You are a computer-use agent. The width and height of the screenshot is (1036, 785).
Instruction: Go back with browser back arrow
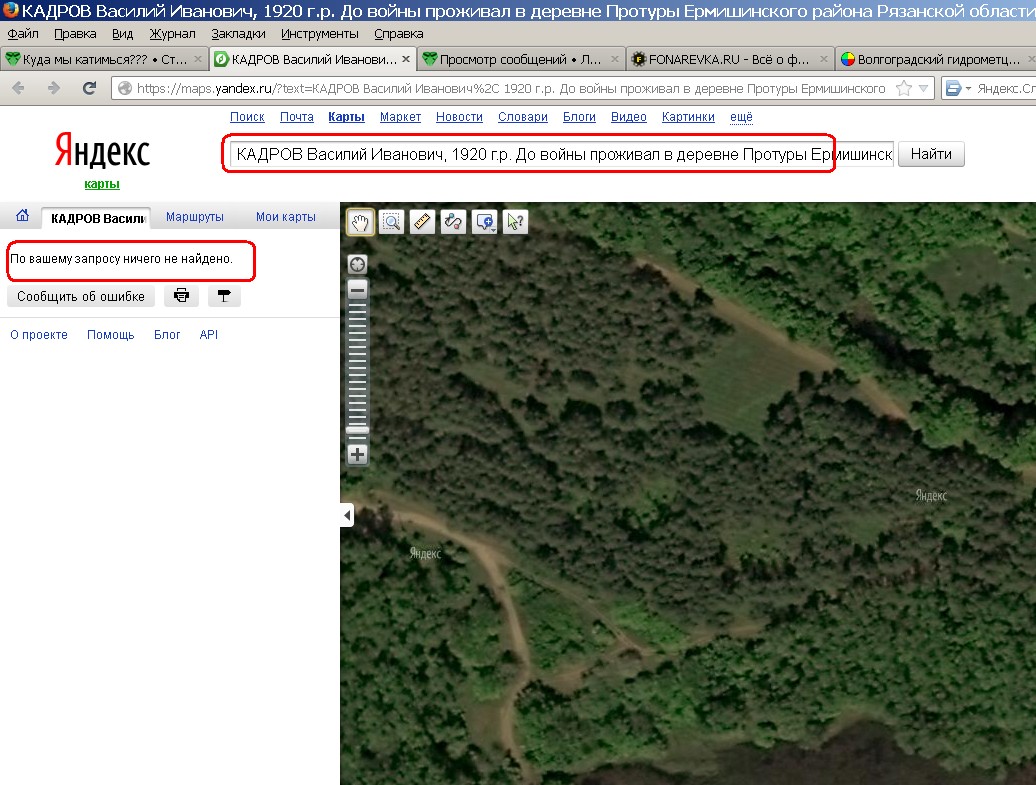tap(18, 88)
